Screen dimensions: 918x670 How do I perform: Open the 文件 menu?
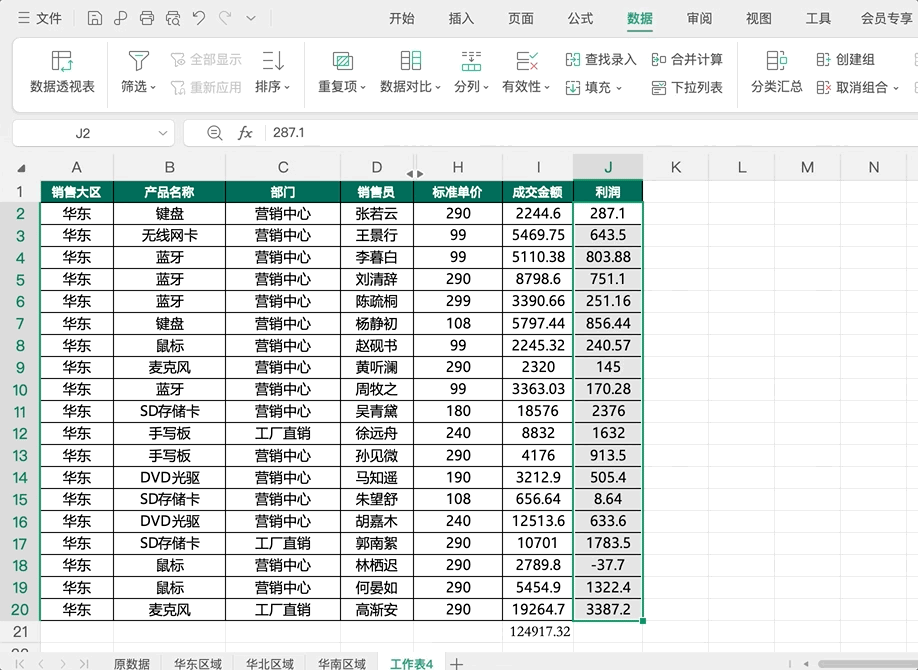tap(40, 19)
